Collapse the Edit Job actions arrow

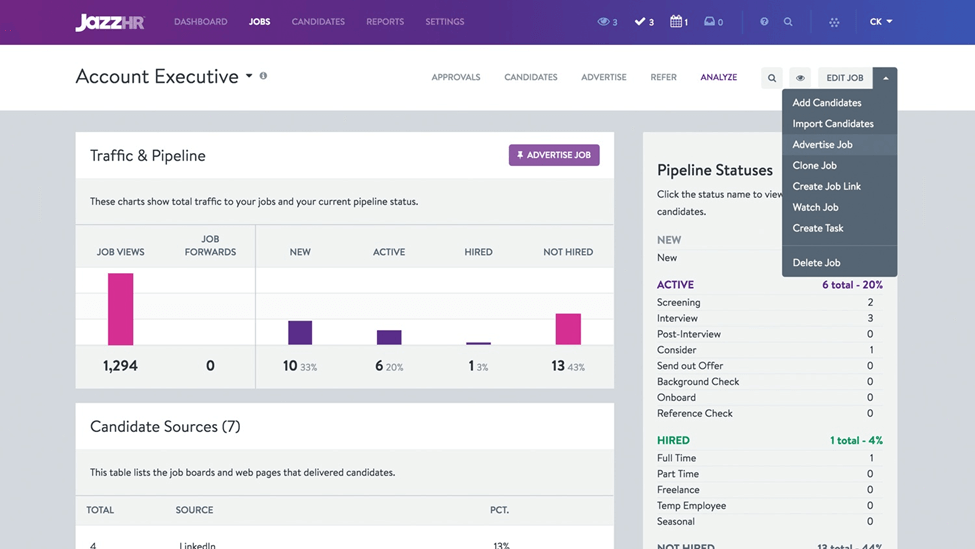click(x=885, y=78)
